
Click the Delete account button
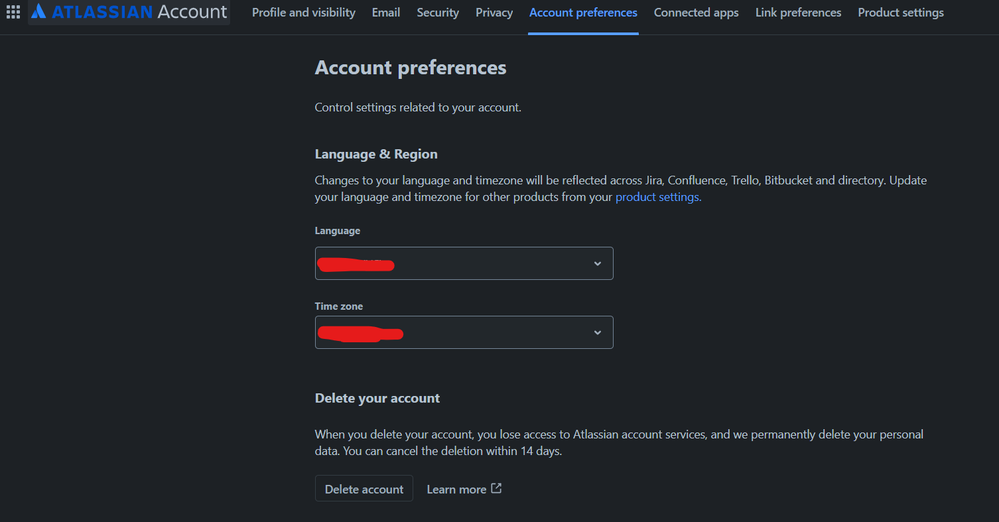(364, 488)
